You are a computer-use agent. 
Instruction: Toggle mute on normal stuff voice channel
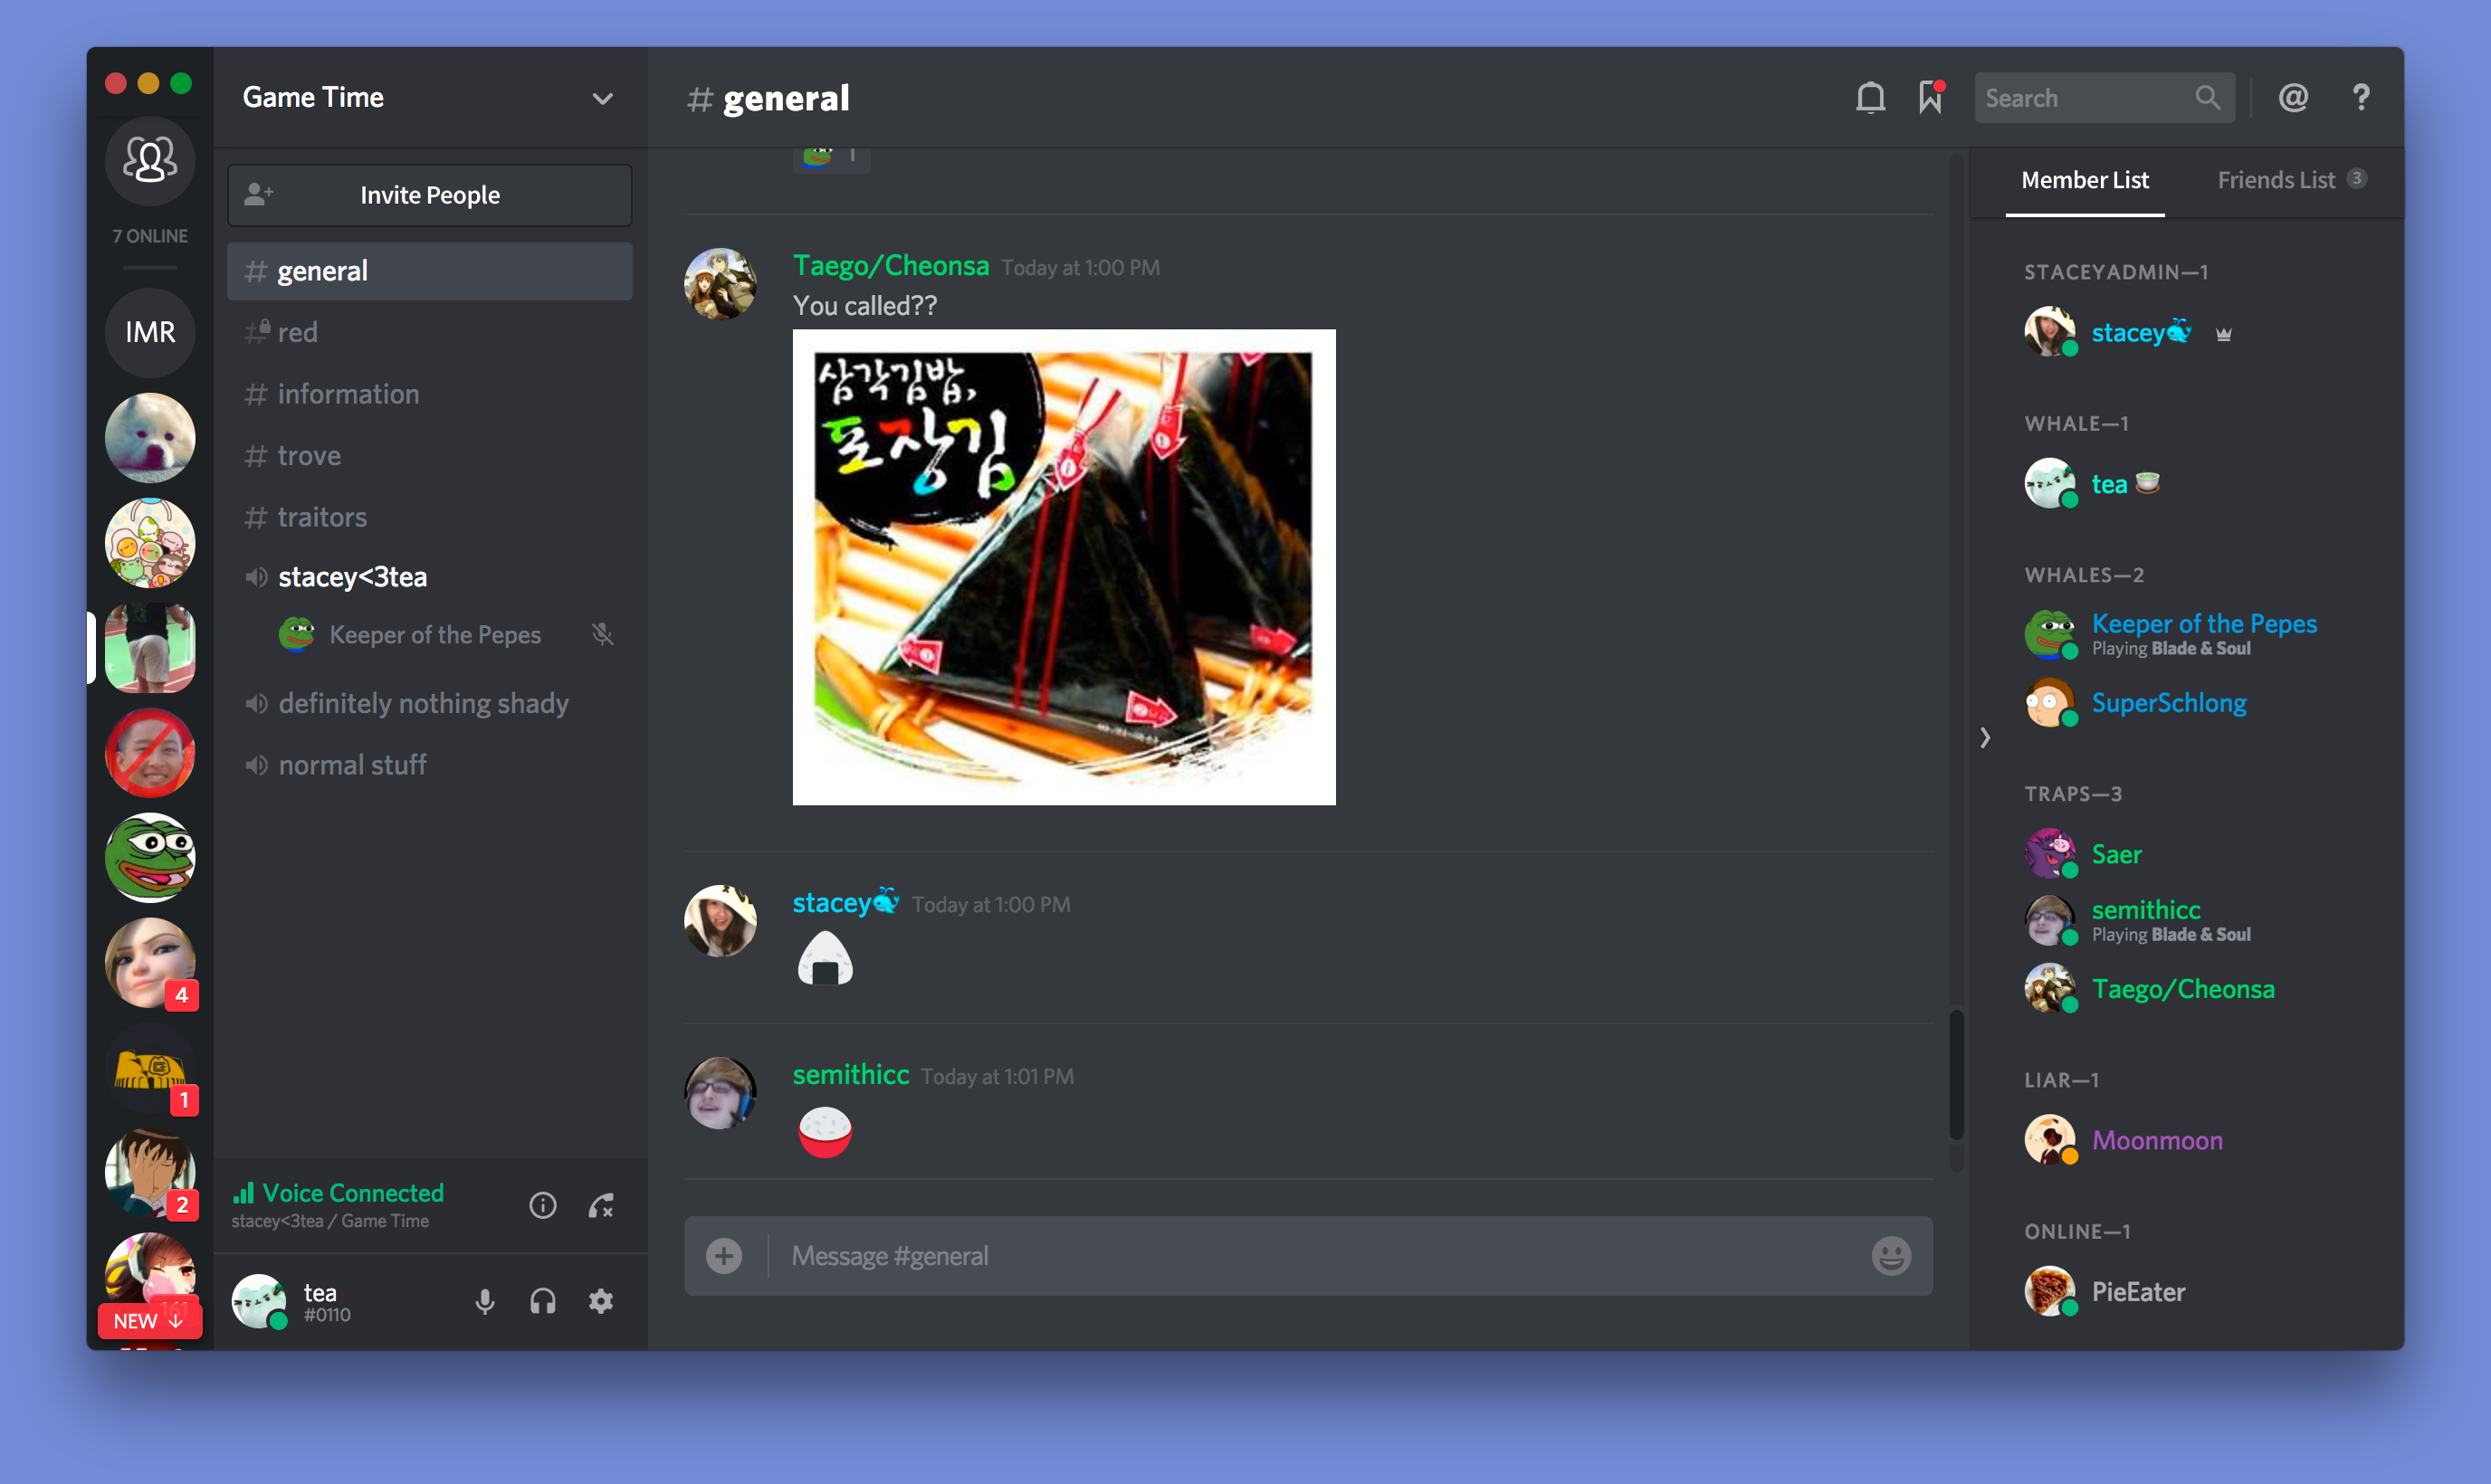coord(254,763)
